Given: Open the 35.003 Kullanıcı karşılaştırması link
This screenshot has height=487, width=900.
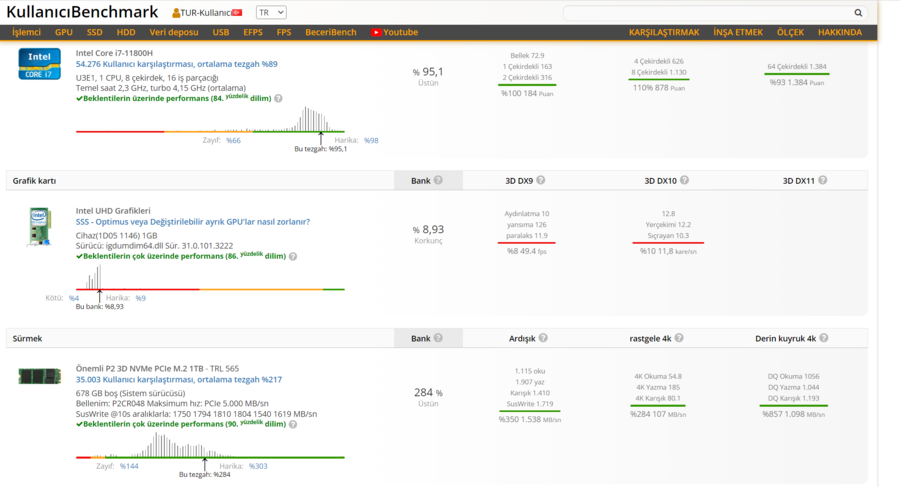Looking at the screenshot, I should click(179, 380).
